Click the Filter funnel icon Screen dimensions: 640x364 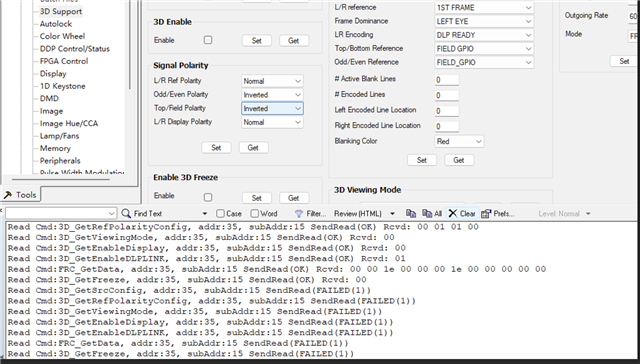pyautogui.click(x=299, y=213)
